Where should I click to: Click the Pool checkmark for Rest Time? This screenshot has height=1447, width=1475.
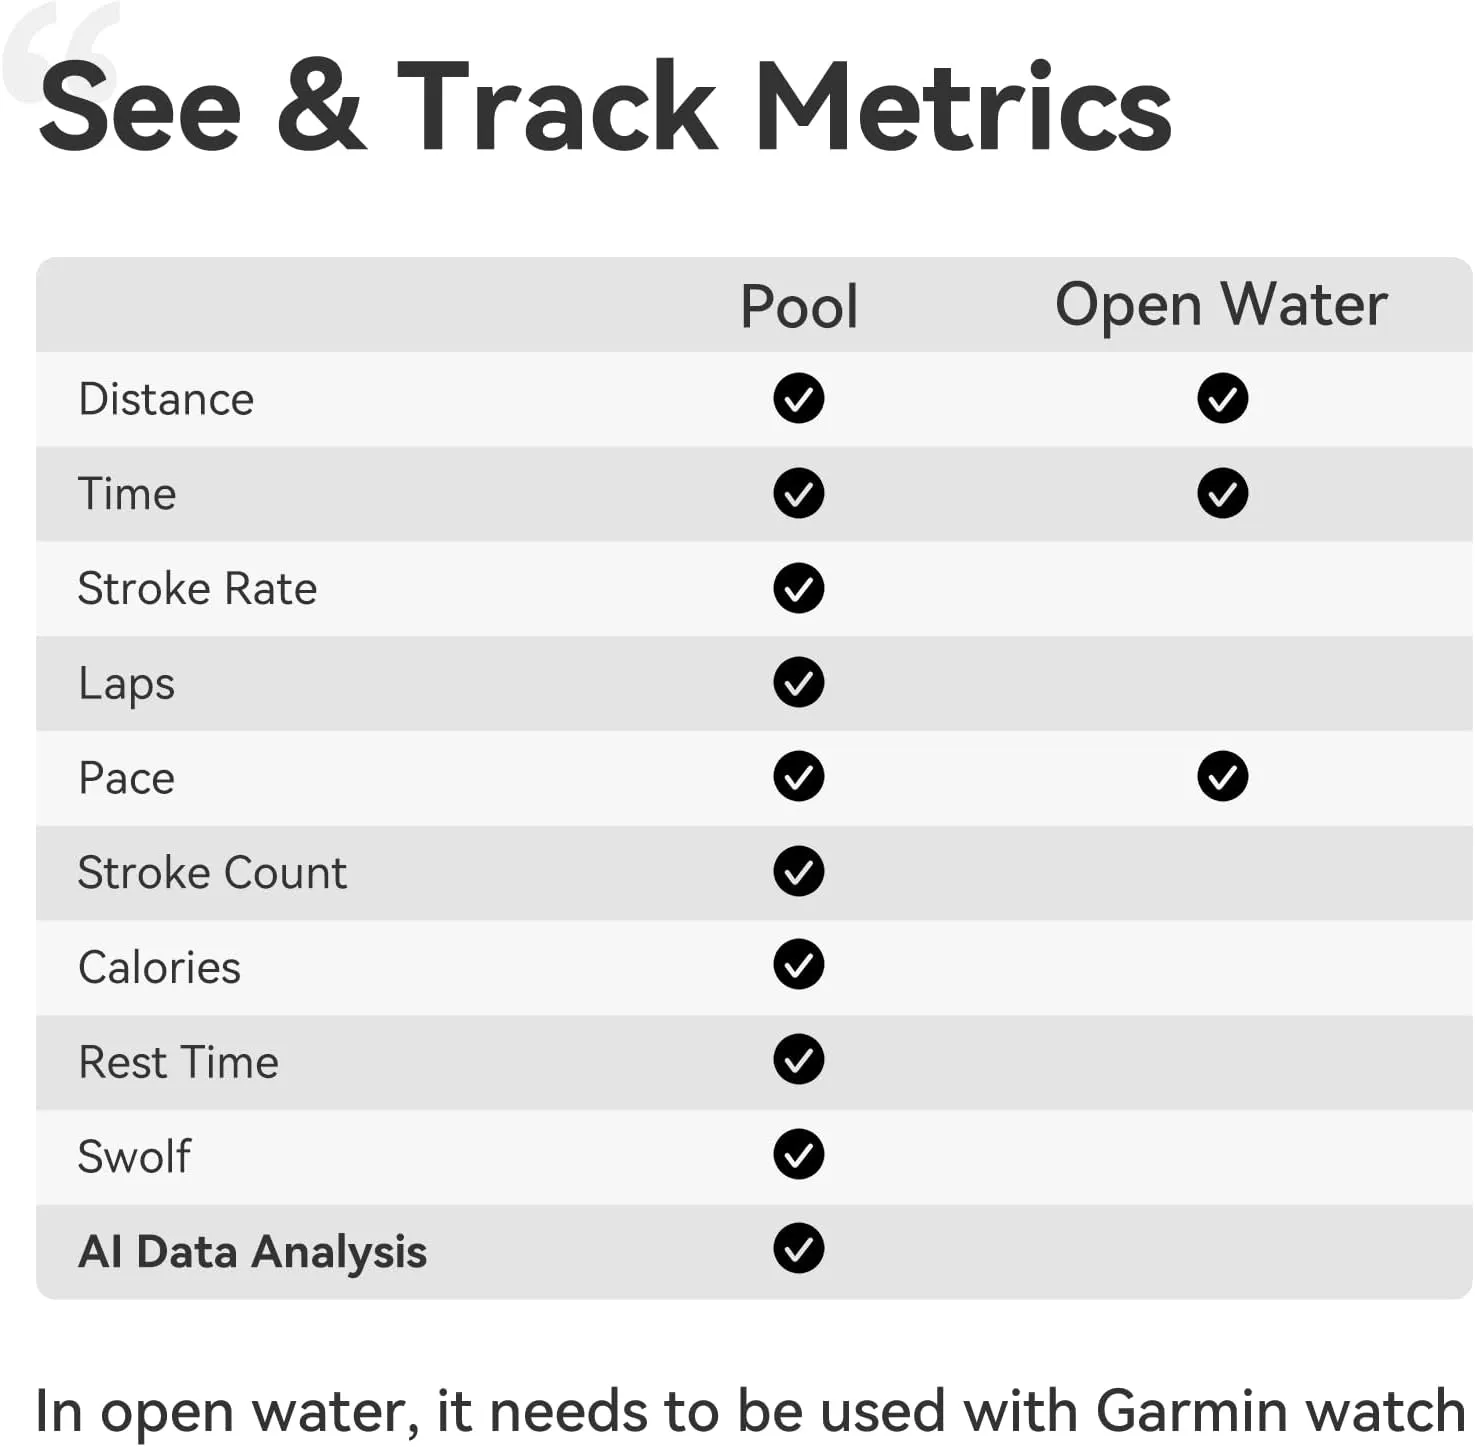(798, 1060)
